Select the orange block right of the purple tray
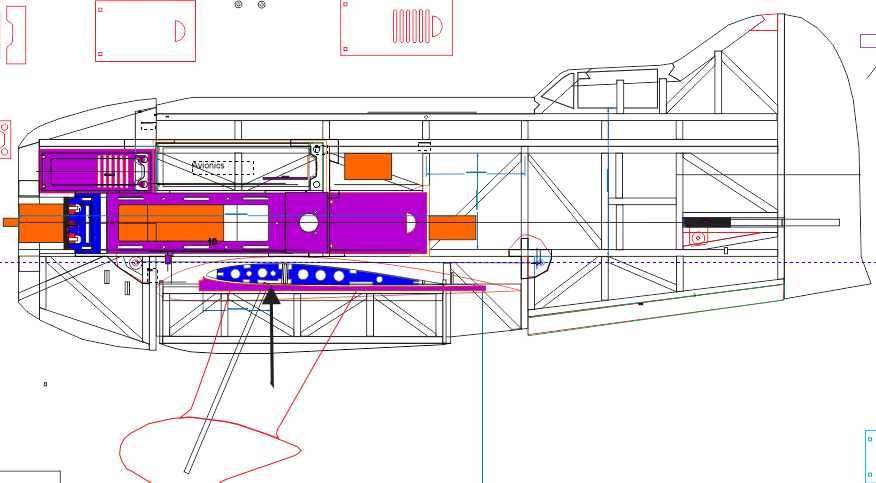The height and width of the screenshot is (483, 876). (x=453, y=227)
